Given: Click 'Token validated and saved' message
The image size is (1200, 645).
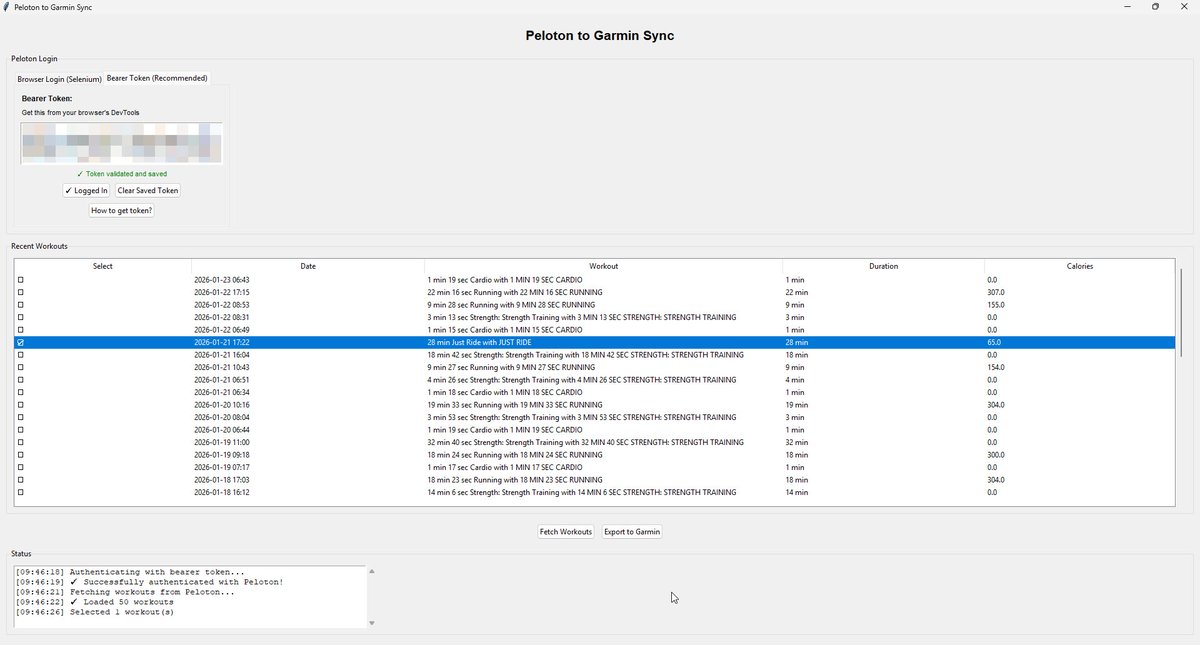Looking at the screenshot, I should (x=122, y=174).
